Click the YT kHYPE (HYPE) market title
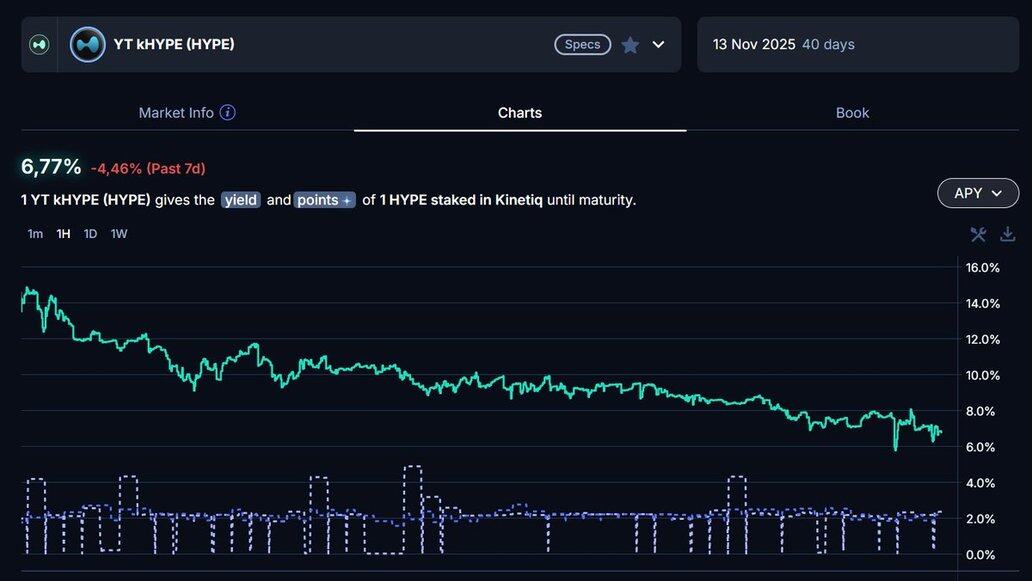This screenshot has height=581, width=1032. point(174,44)
